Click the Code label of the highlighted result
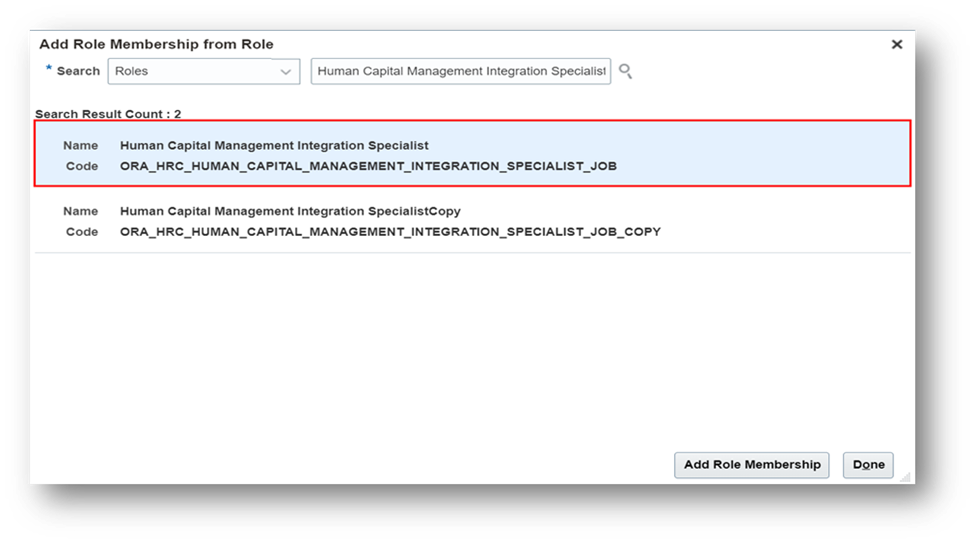 [82, 166]
